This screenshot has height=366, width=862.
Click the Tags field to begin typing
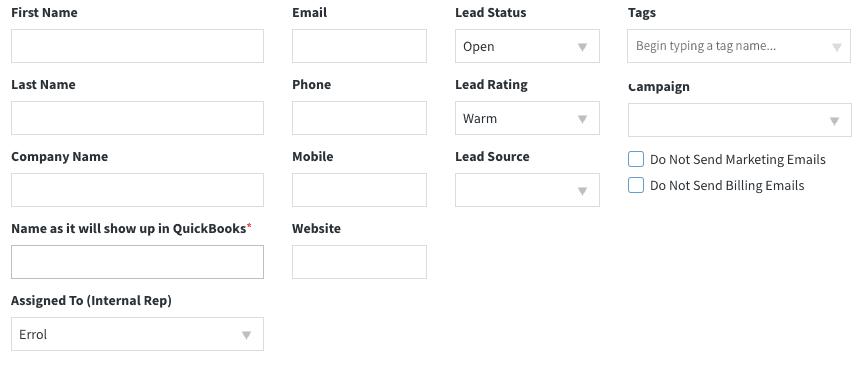tap(739, 46)
